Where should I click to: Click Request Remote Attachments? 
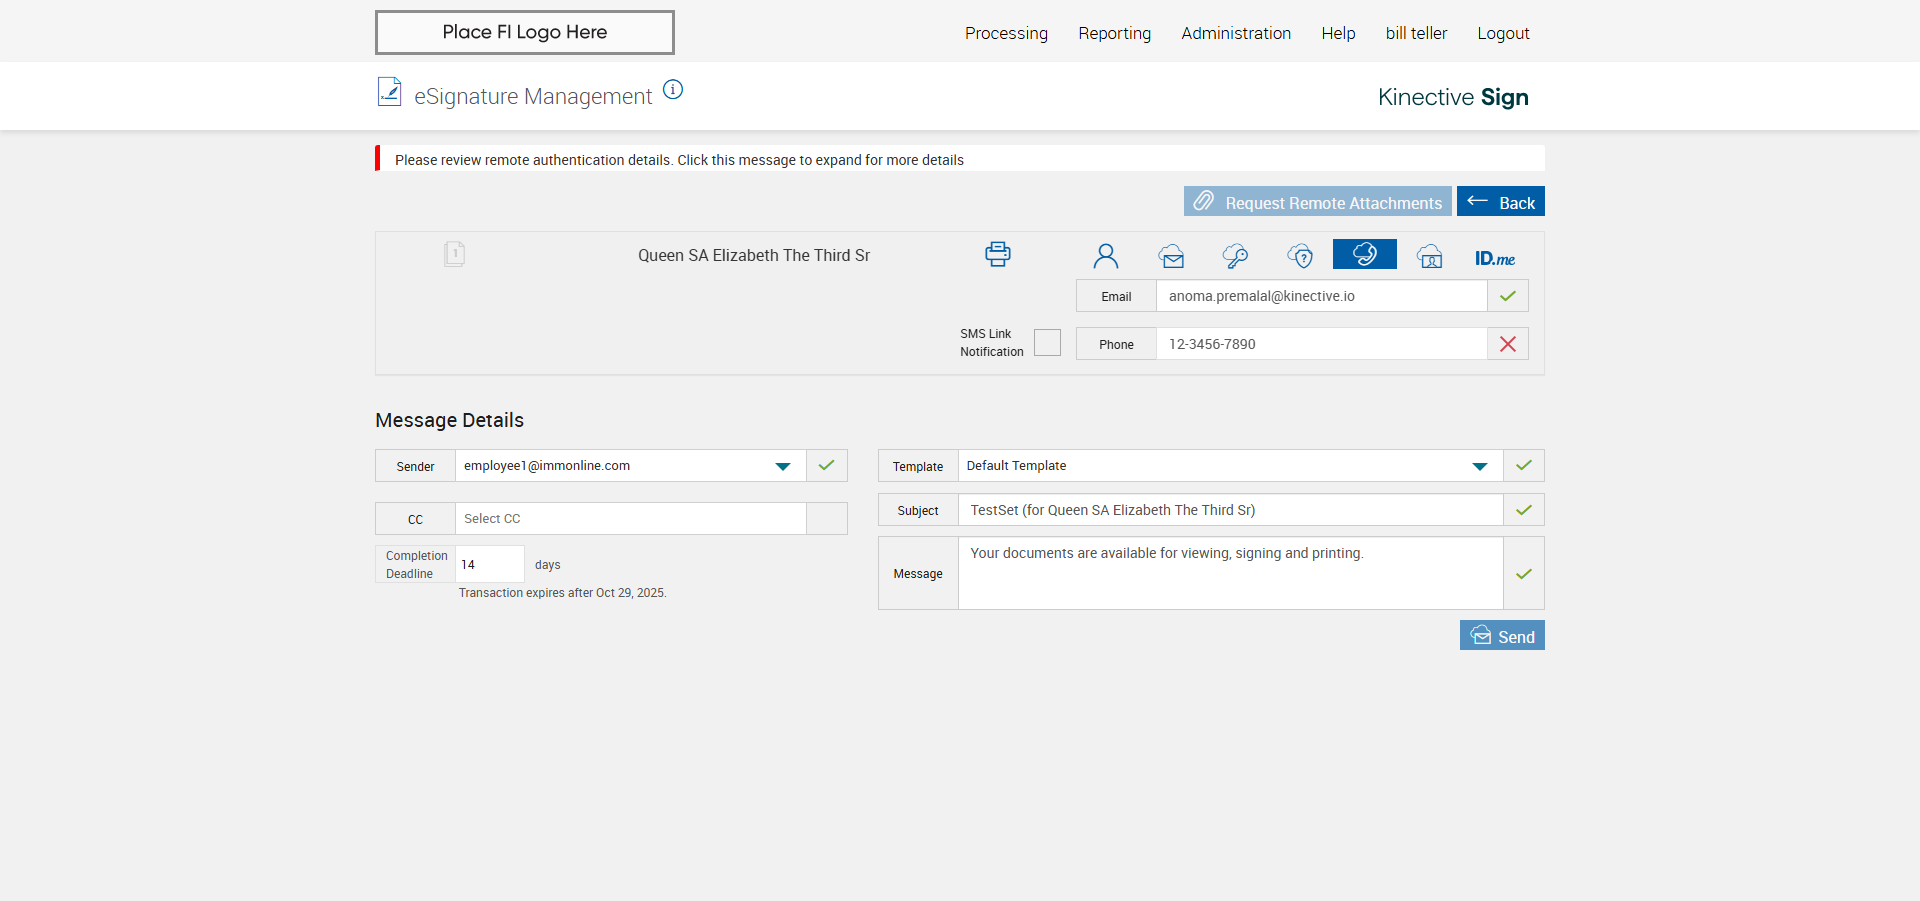pos(1317,202)
